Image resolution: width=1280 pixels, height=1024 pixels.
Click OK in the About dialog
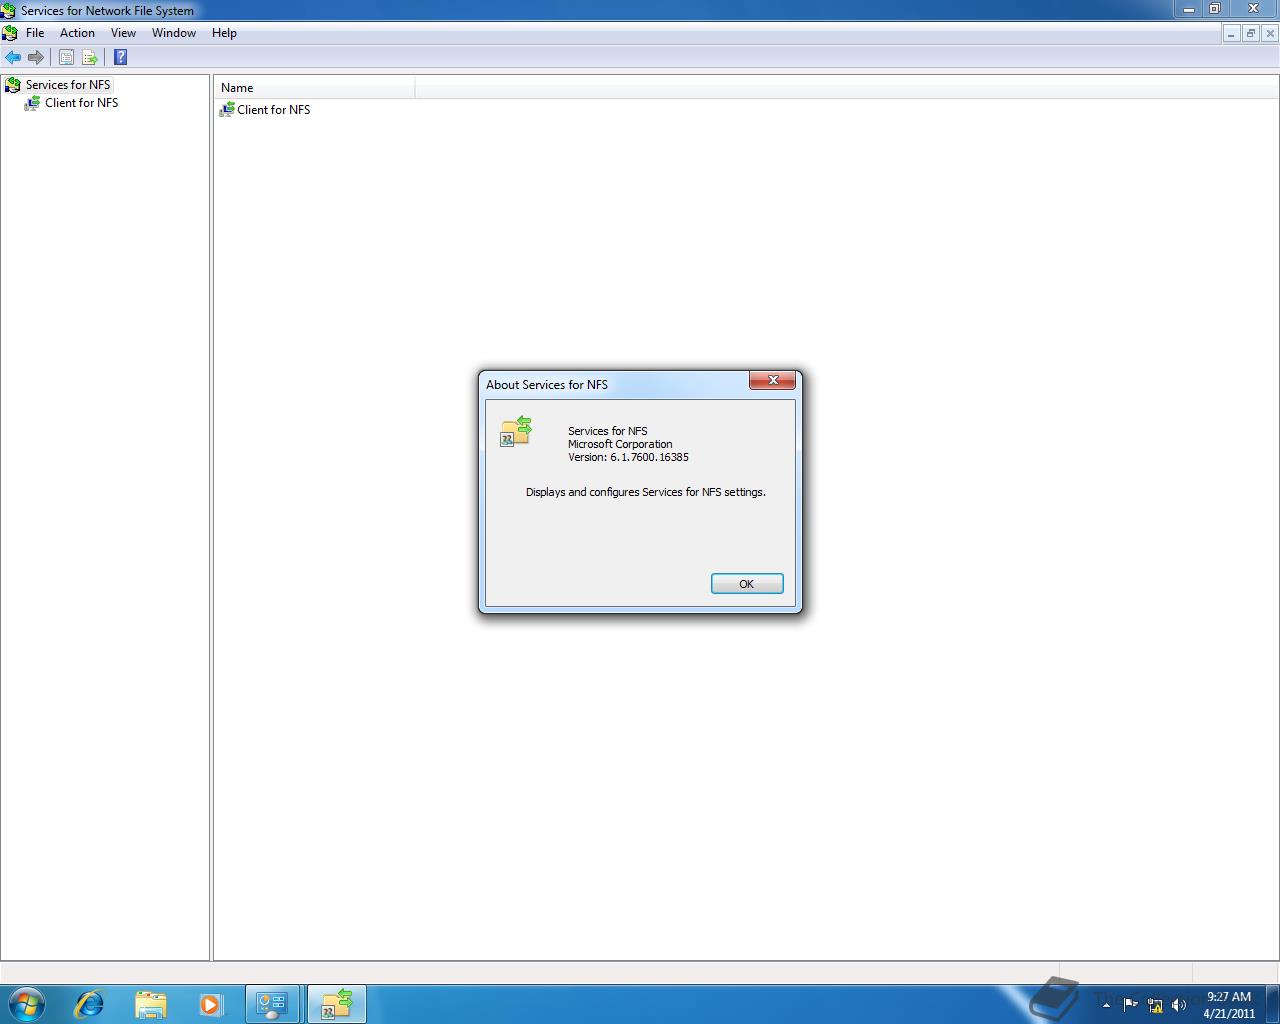point(747,584)
